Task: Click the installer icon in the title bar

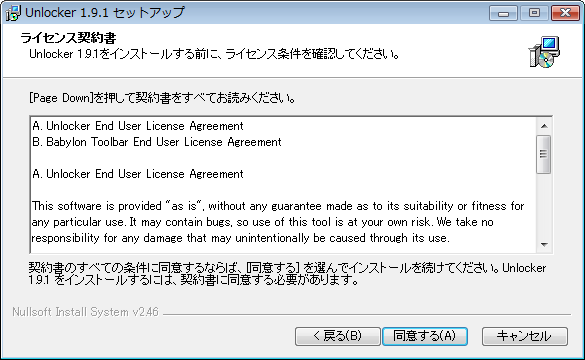Action: pos(13,13)
